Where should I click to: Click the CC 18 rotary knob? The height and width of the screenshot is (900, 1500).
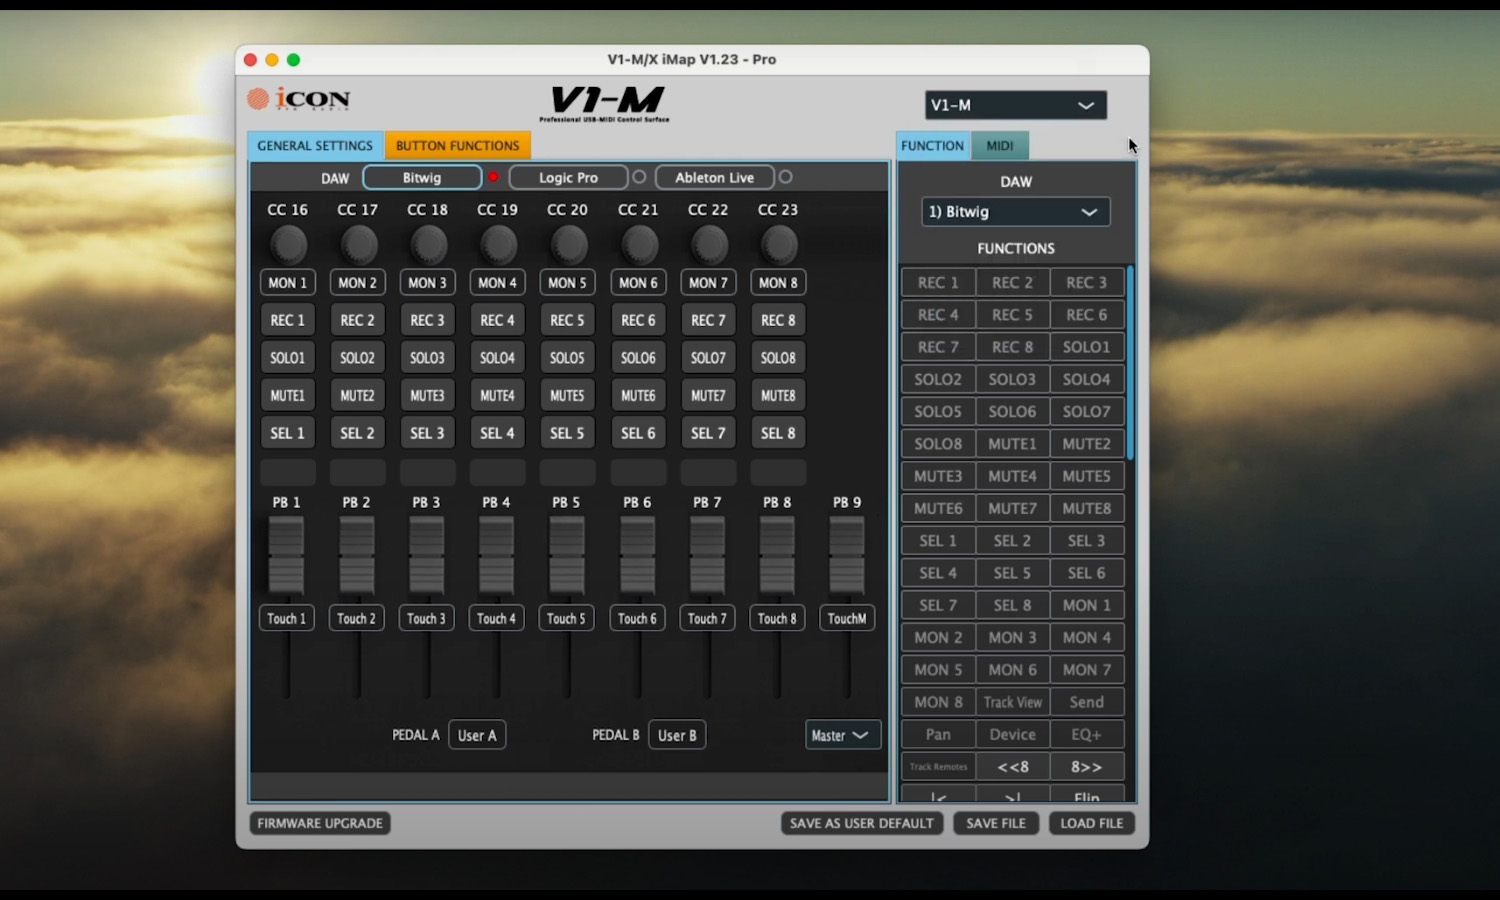pos(428,244)
